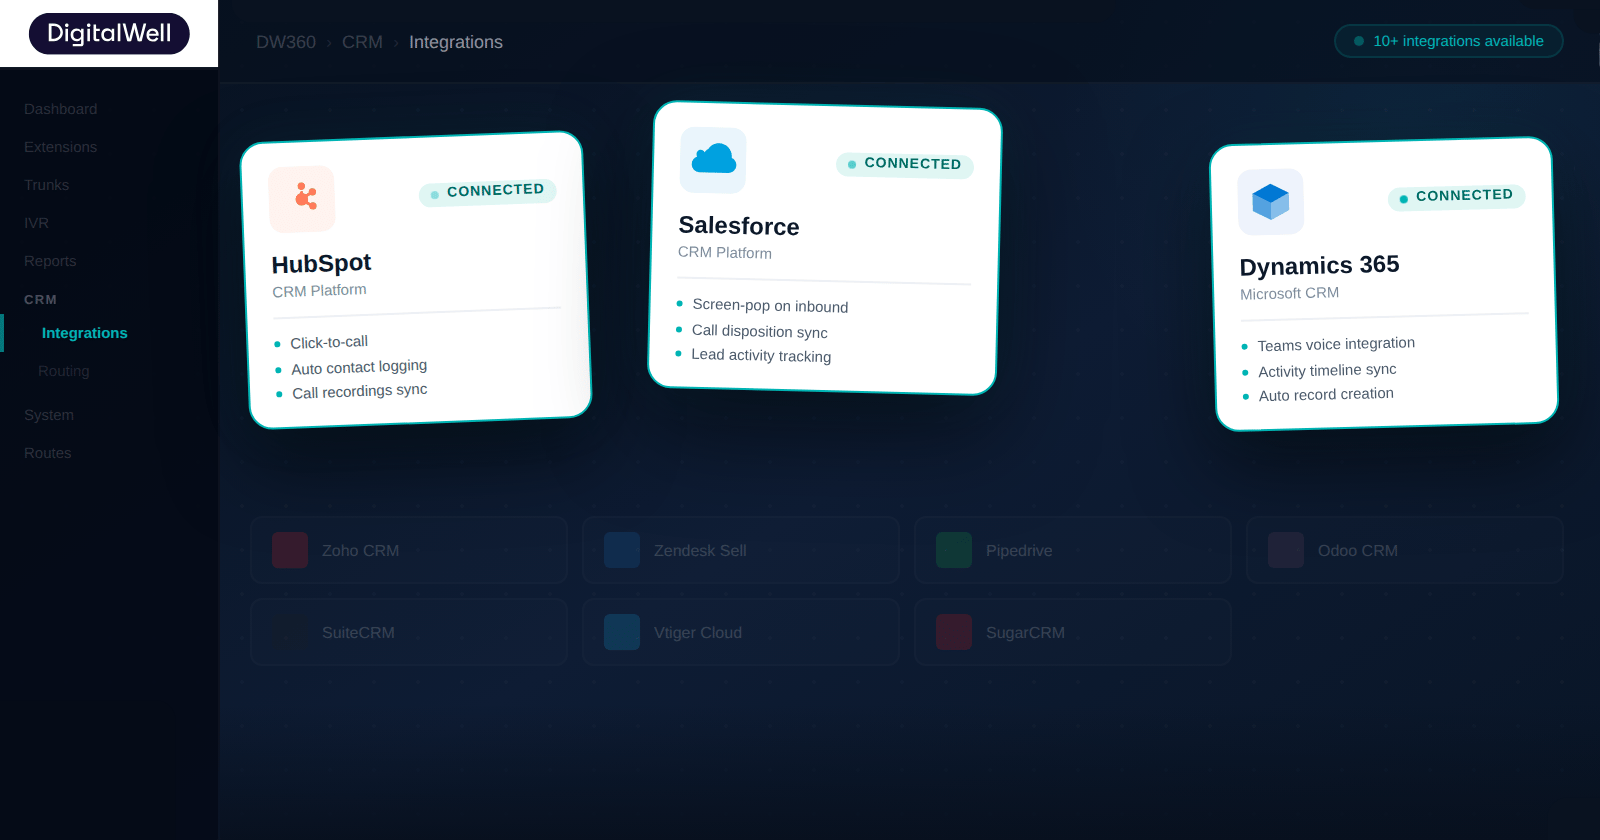
Task: Click HubSpot's CONNECTED status badge
Action: point(488,191)
